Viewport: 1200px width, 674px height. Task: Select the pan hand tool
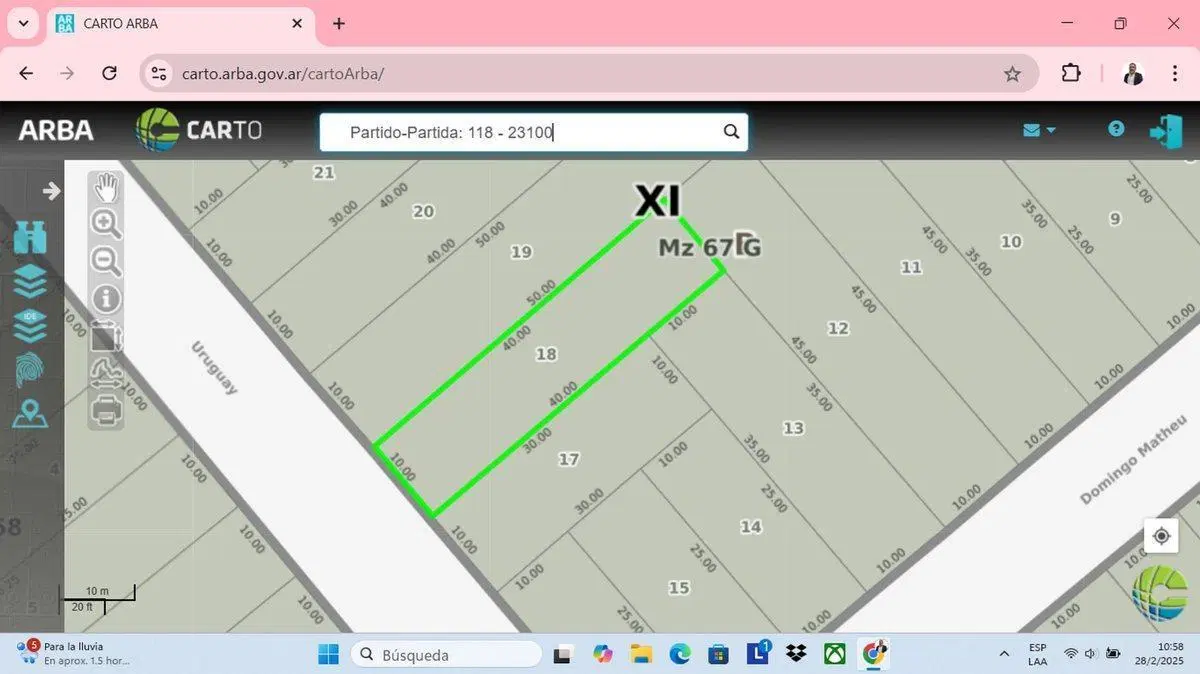(x=106, y=187)
